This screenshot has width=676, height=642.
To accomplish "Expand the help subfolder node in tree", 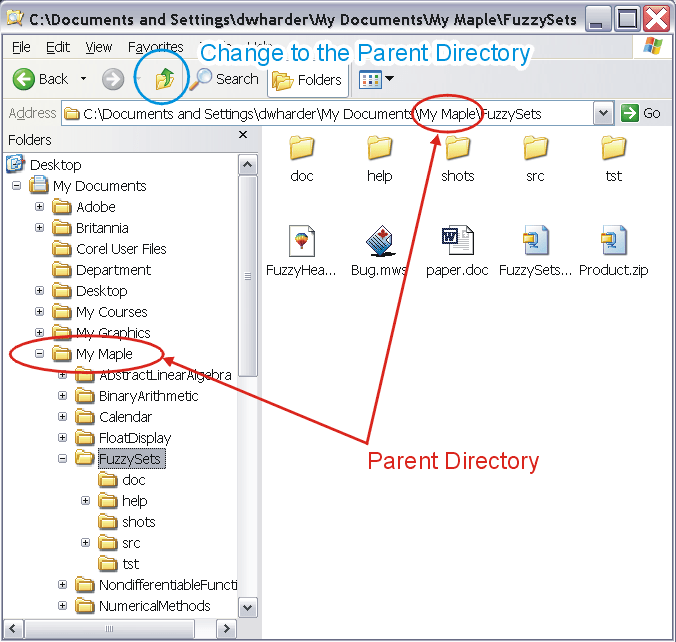I will pyautogui.click(x=85, y=501).
